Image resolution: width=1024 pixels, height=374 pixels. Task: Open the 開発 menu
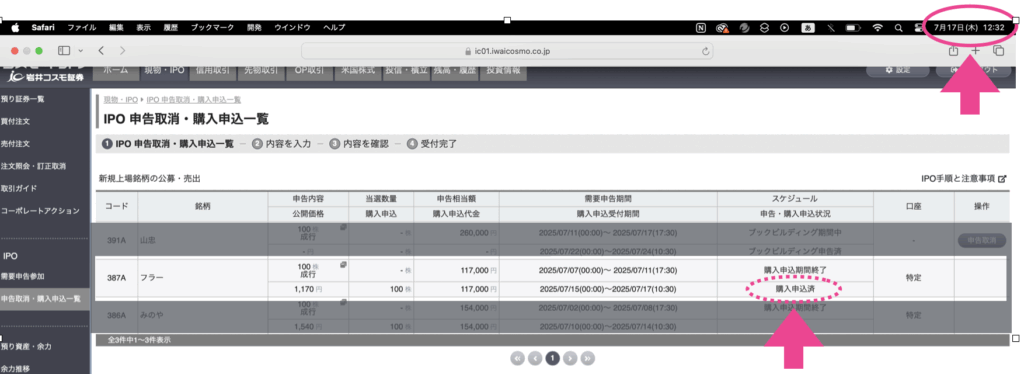254,27
